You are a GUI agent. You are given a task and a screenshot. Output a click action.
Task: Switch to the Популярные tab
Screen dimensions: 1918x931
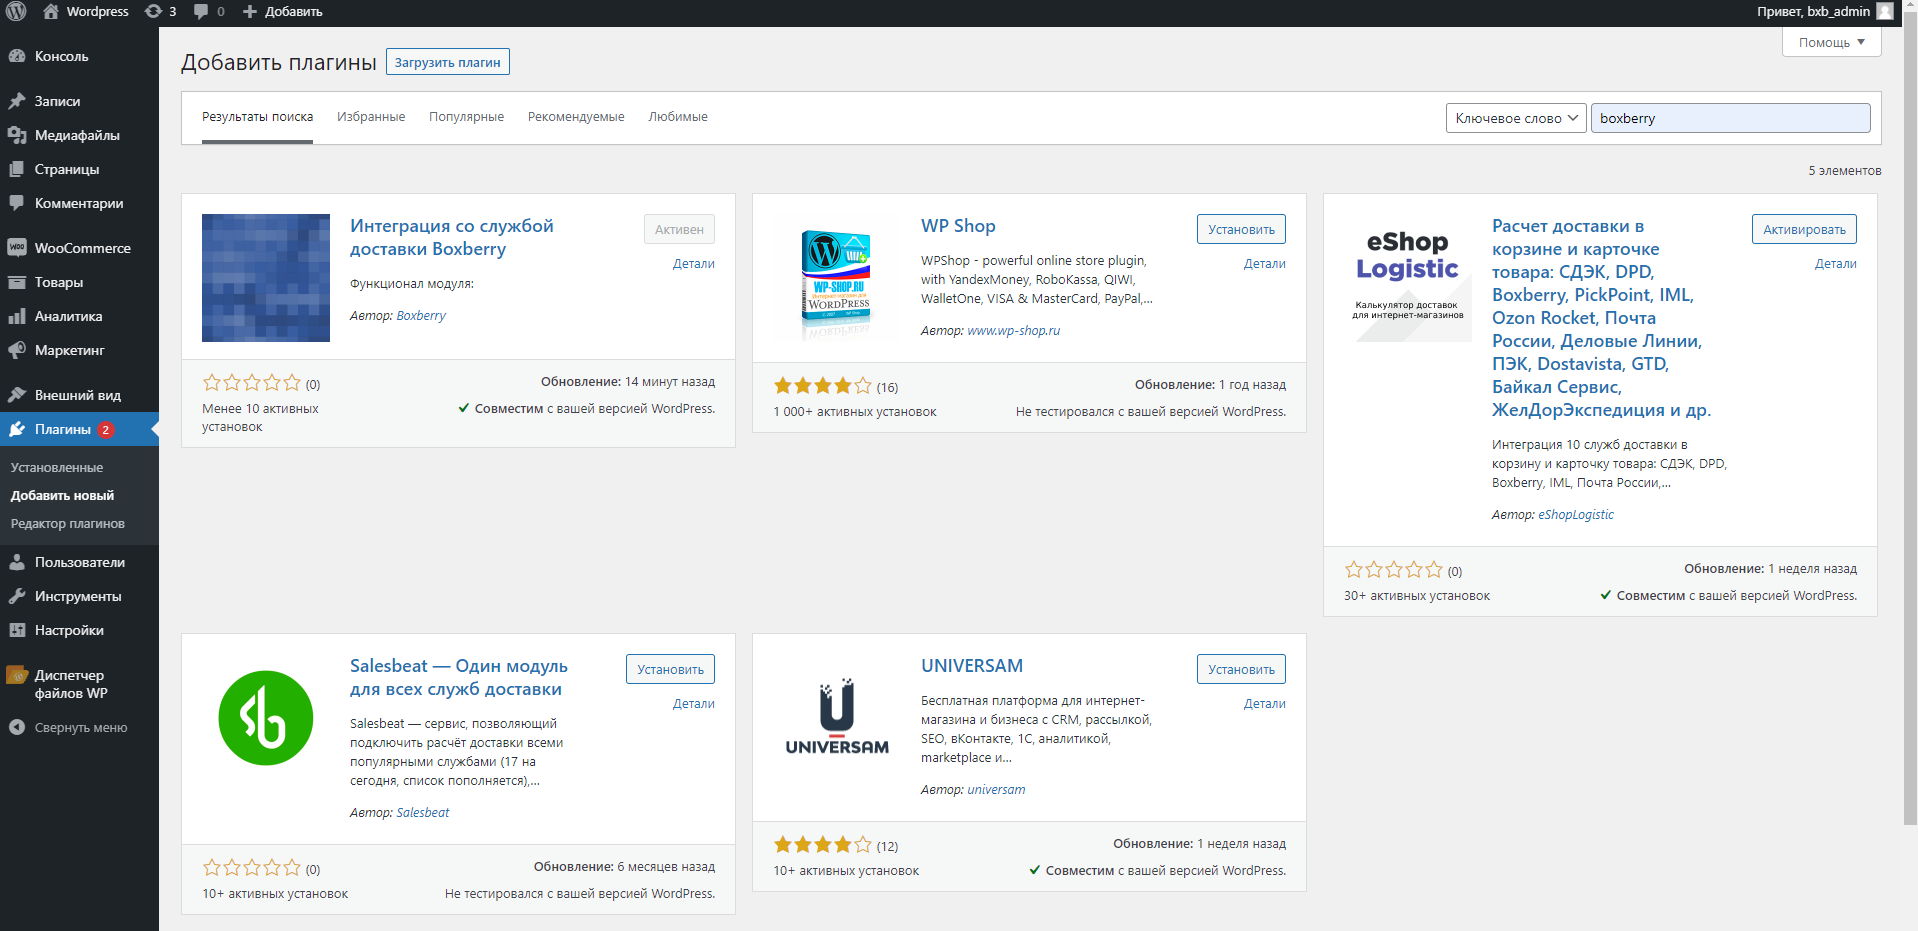(x=466, y=117)
